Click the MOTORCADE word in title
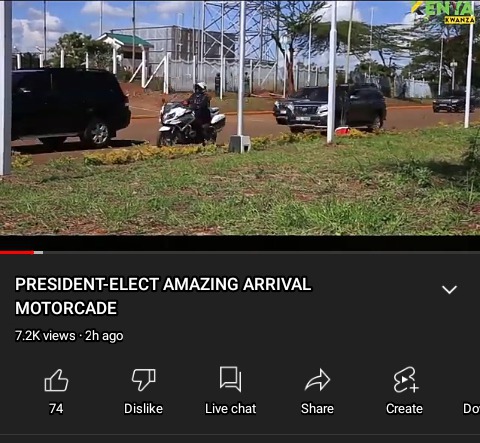 pos(66,308)
